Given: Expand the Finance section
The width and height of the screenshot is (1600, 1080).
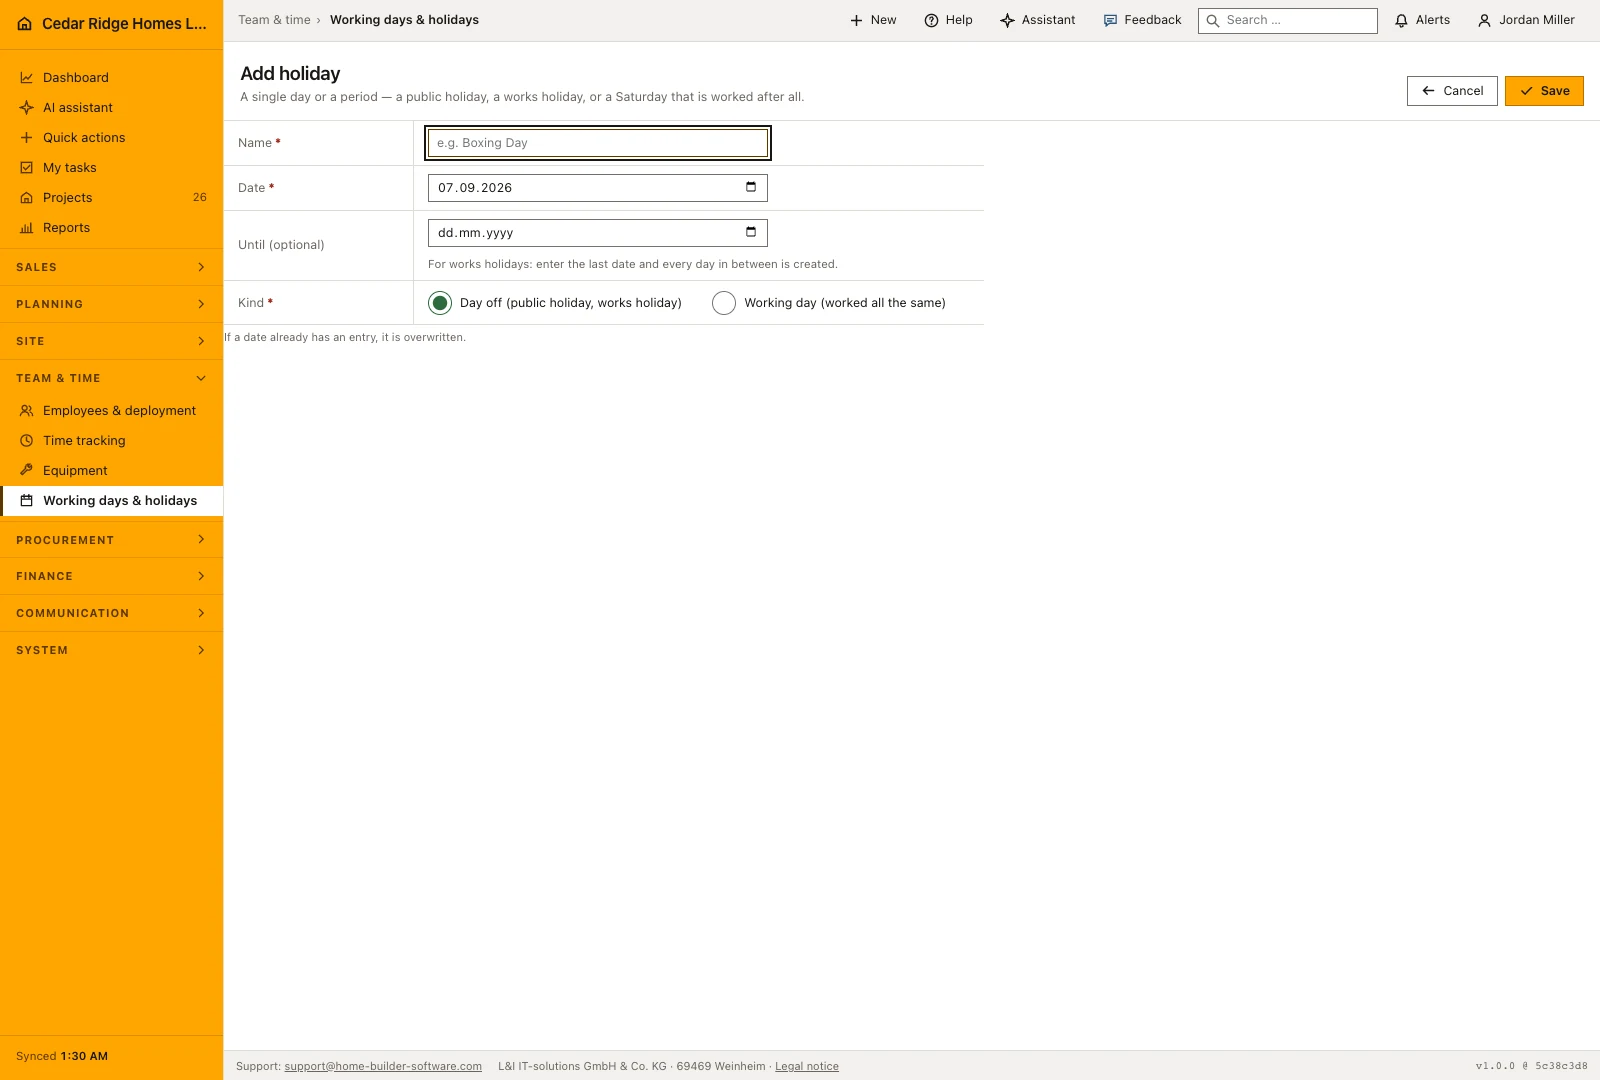Looking at the screenshot, I should click(111, 576).
